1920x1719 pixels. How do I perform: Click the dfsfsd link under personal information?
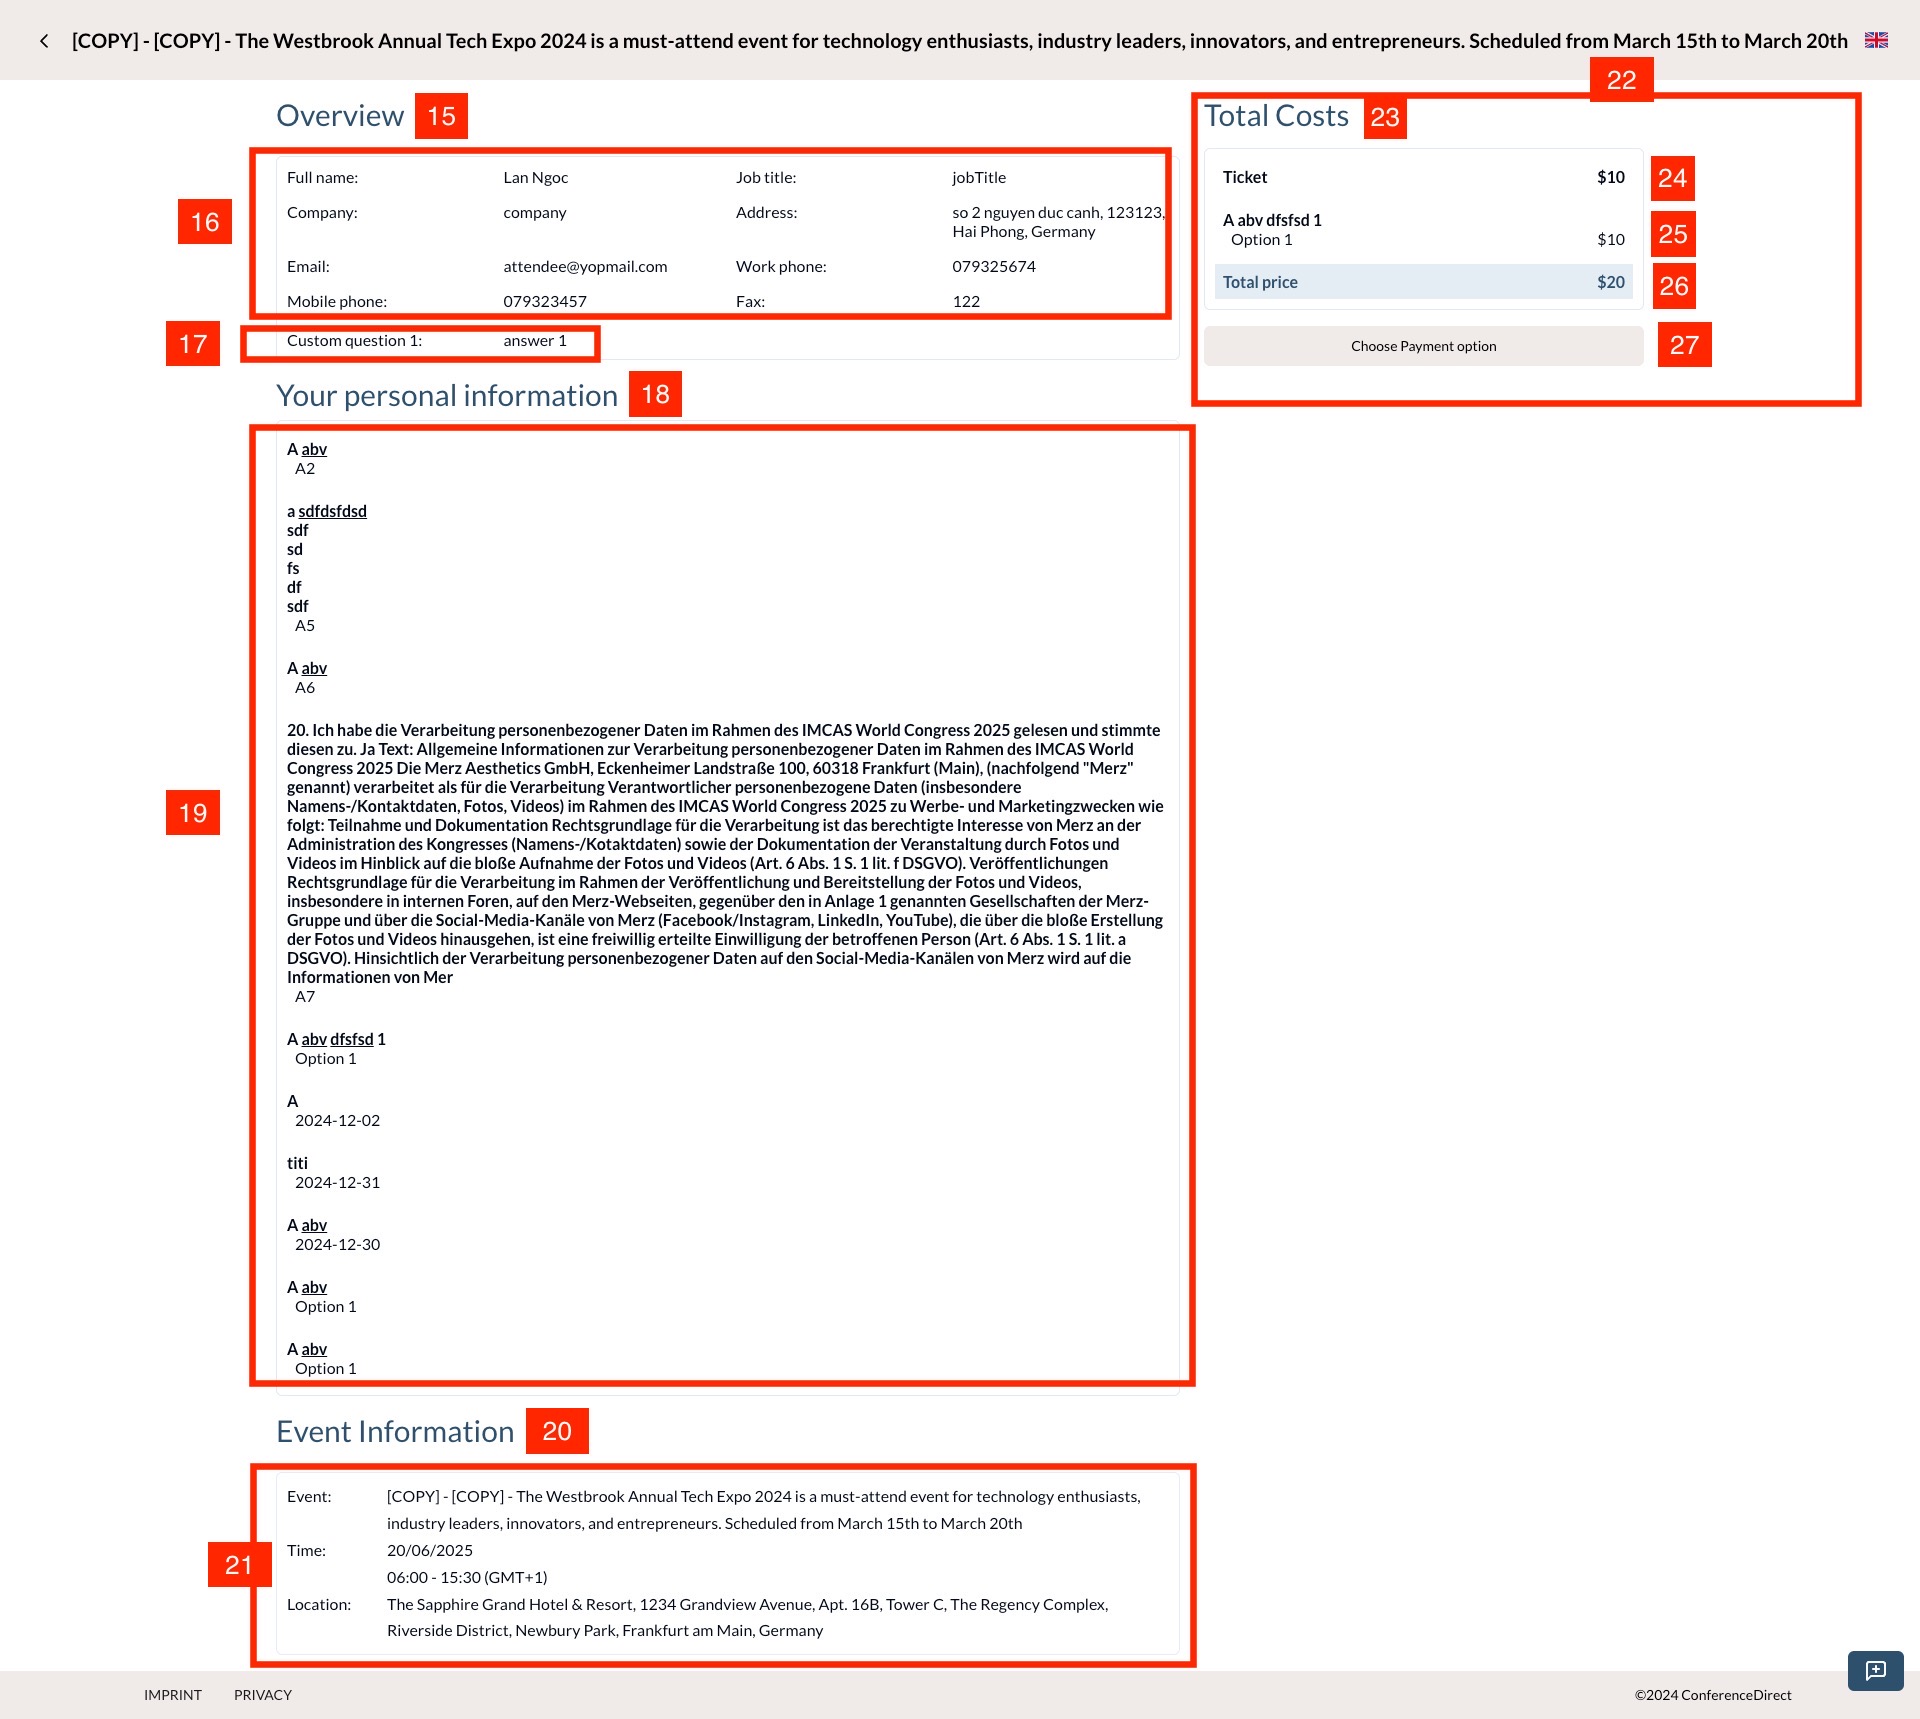pos(351,1039)
